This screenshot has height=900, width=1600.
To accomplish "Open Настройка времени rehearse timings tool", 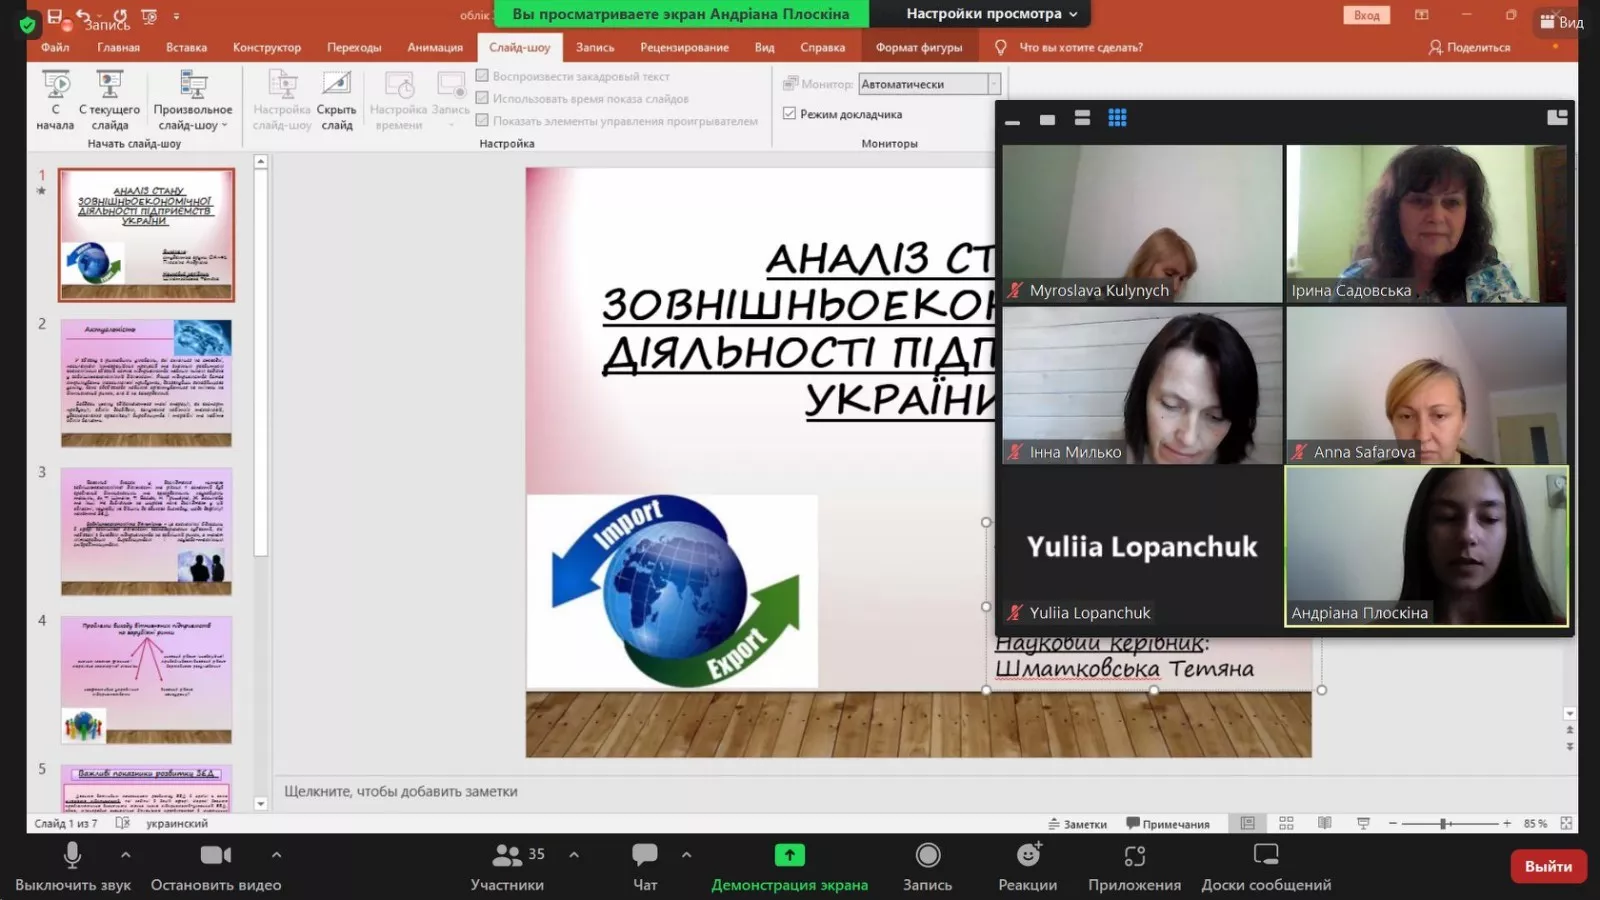I will coord(398,100).
